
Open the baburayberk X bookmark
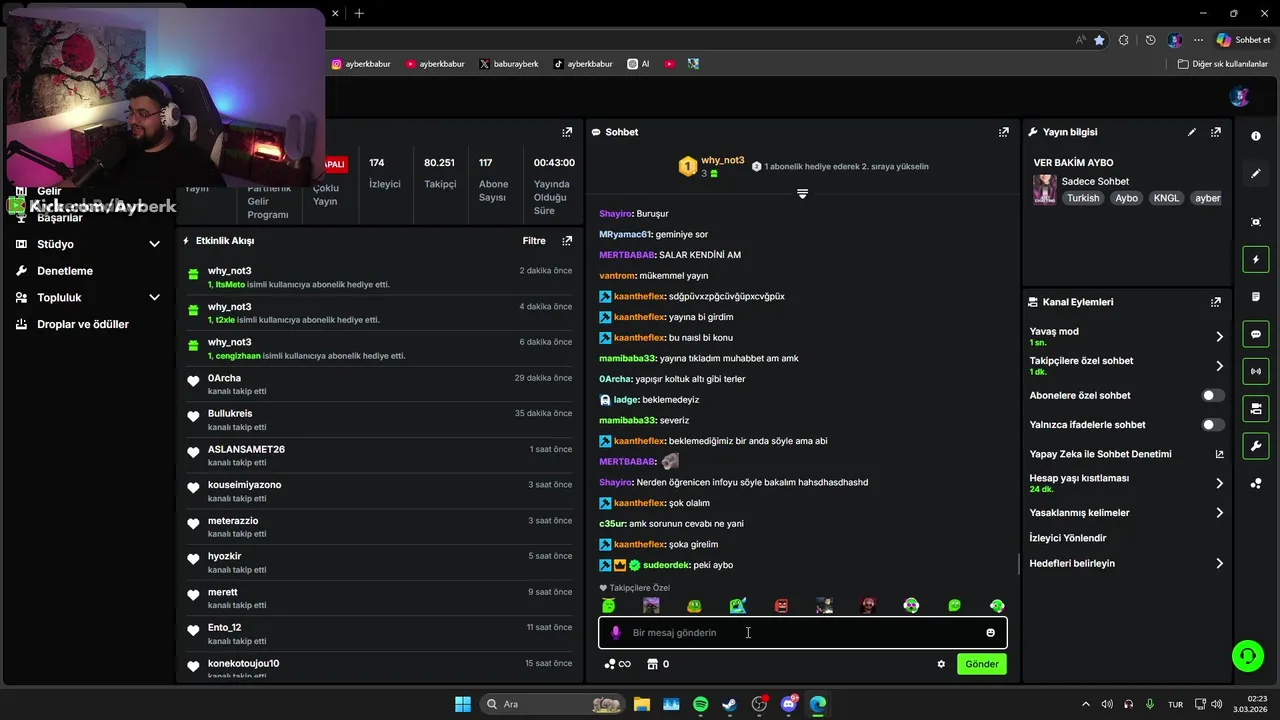click(x=509, y=64)
